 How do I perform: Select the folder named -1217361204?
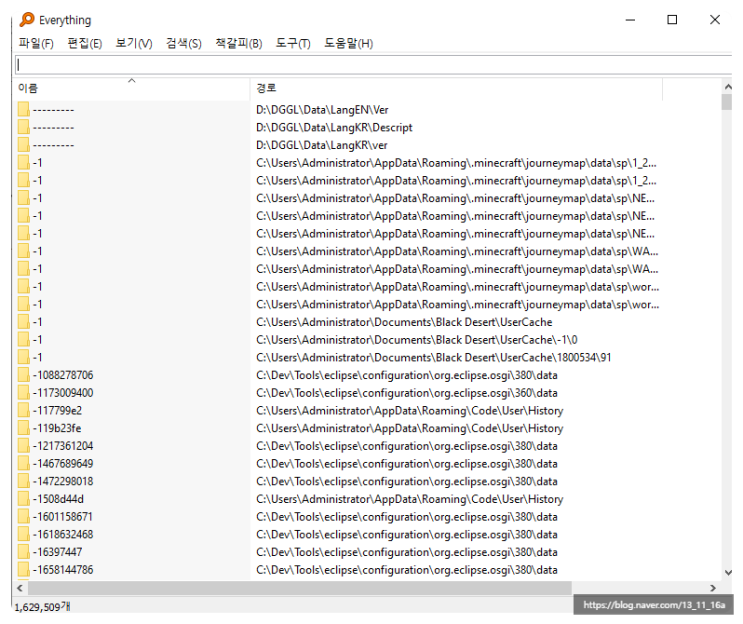point(63,446)
